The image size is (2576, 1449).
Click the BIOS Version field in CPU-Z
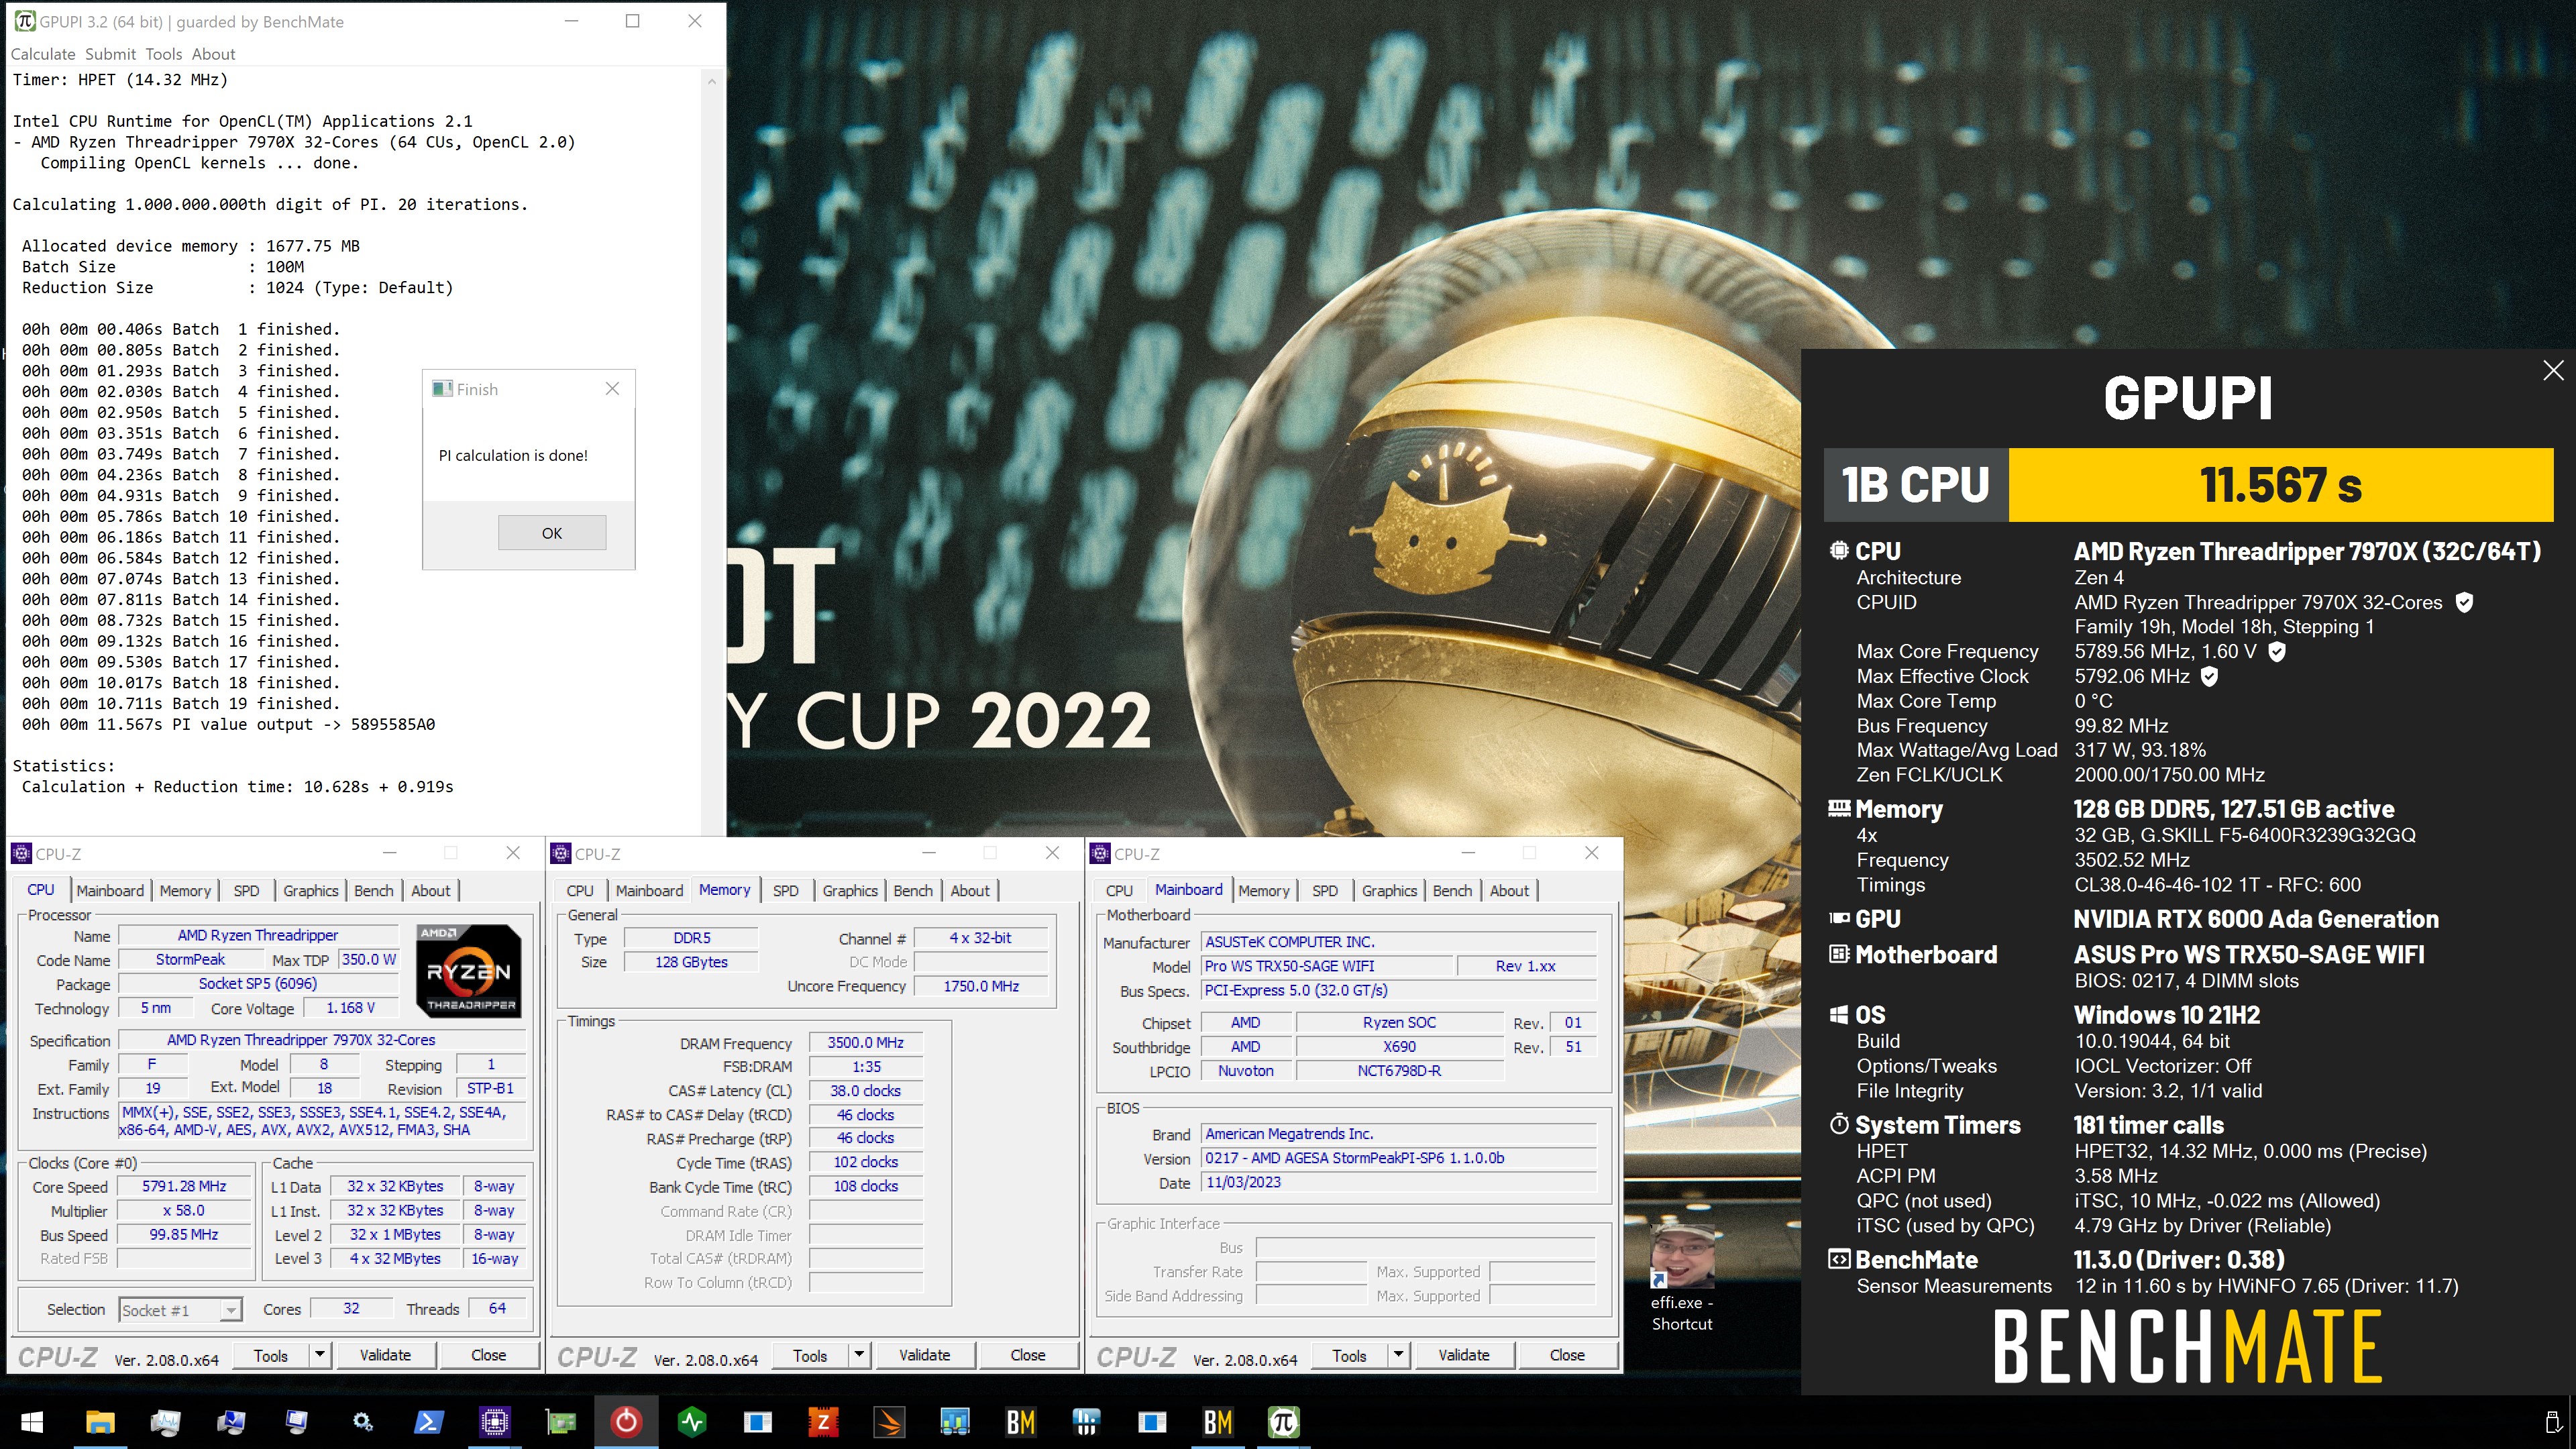pyautogui.click(x=1398, y=1158)
